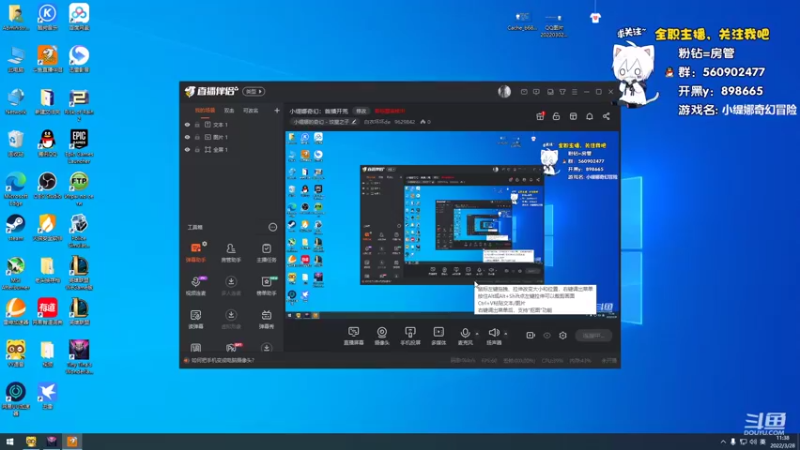Open the message icon next to the avatar
This screenshot has width=800, height=450.
click(x=524, y=92)
